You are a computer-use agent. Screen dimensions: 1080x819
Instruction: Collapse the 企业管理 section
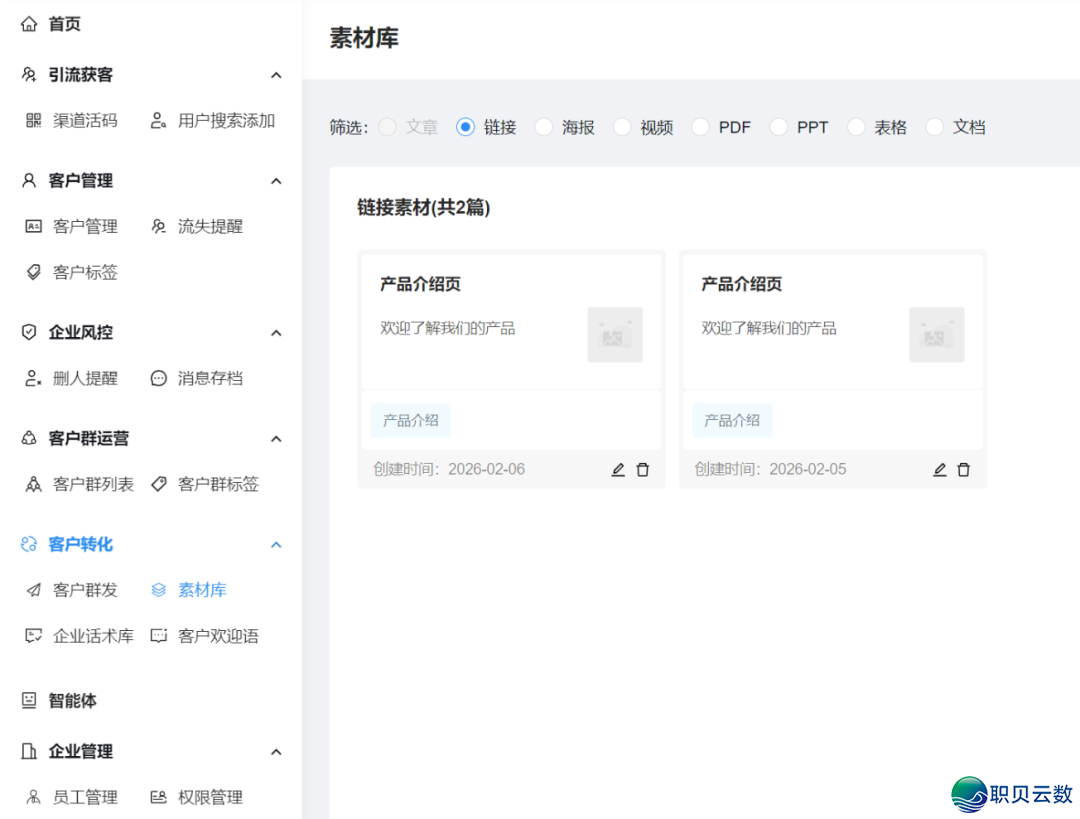[x=276, y=751]
